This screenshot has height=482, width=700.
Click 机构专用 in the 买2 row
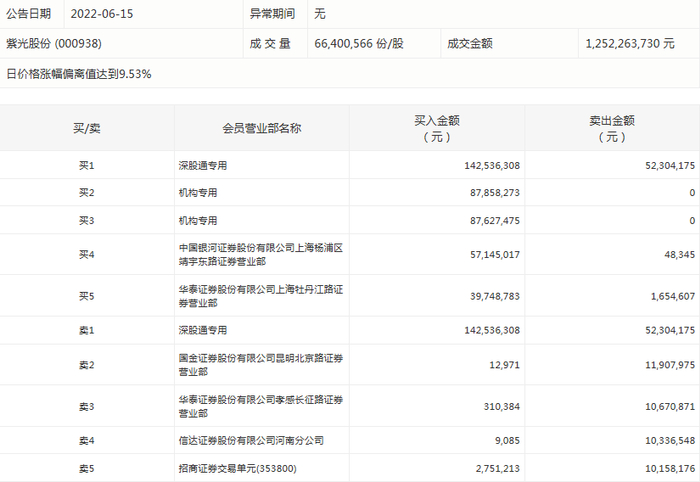(x=198, y=193)
